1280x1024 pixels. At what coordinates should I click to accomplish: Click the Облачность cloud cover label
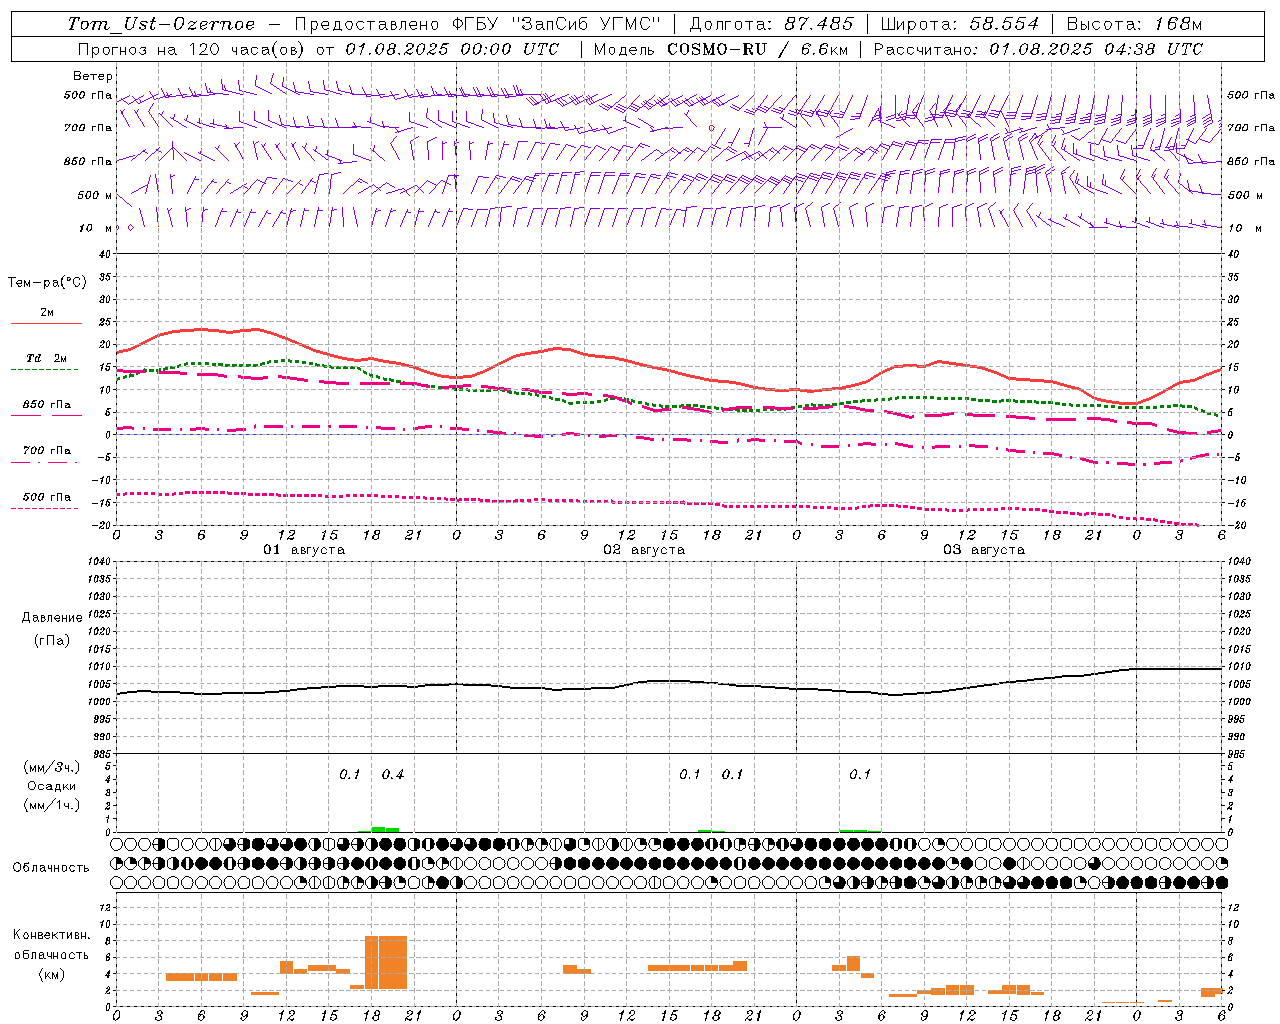tap(51, 868)
